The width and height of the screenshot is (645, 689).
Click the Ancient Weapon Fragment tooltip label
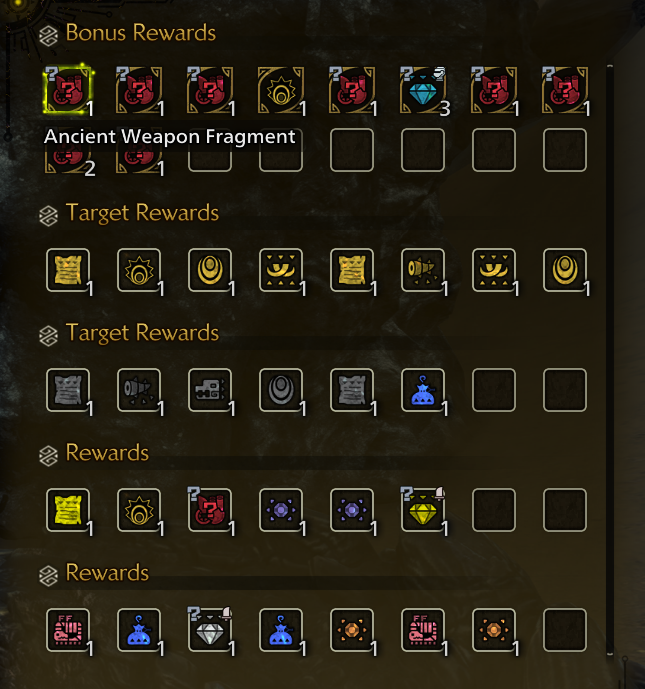point(170,137)
